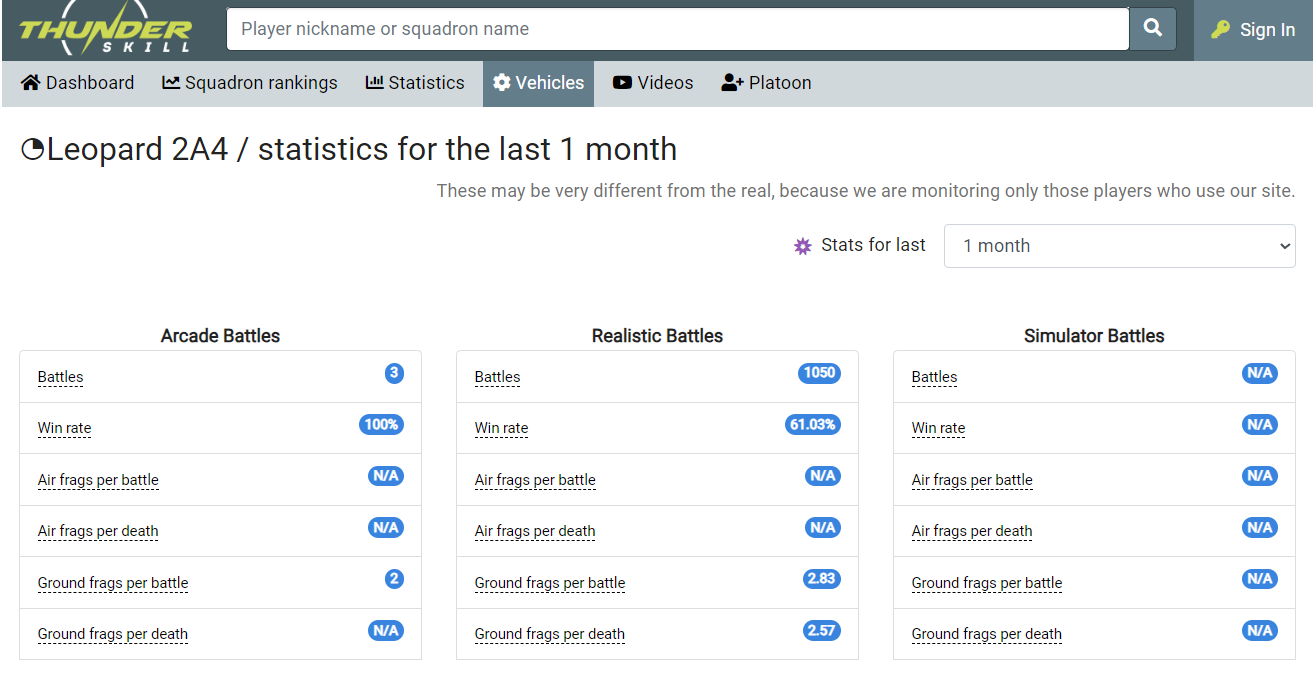Click Win rate under Realistic Battles
This screenshot has width=1314, height=680.
tap(501, 428)
